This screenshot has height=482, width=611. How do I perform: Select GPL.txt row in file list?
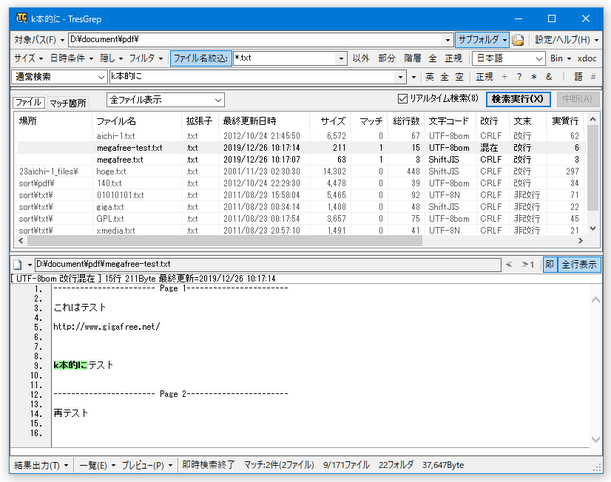click(x=300, y=219)
